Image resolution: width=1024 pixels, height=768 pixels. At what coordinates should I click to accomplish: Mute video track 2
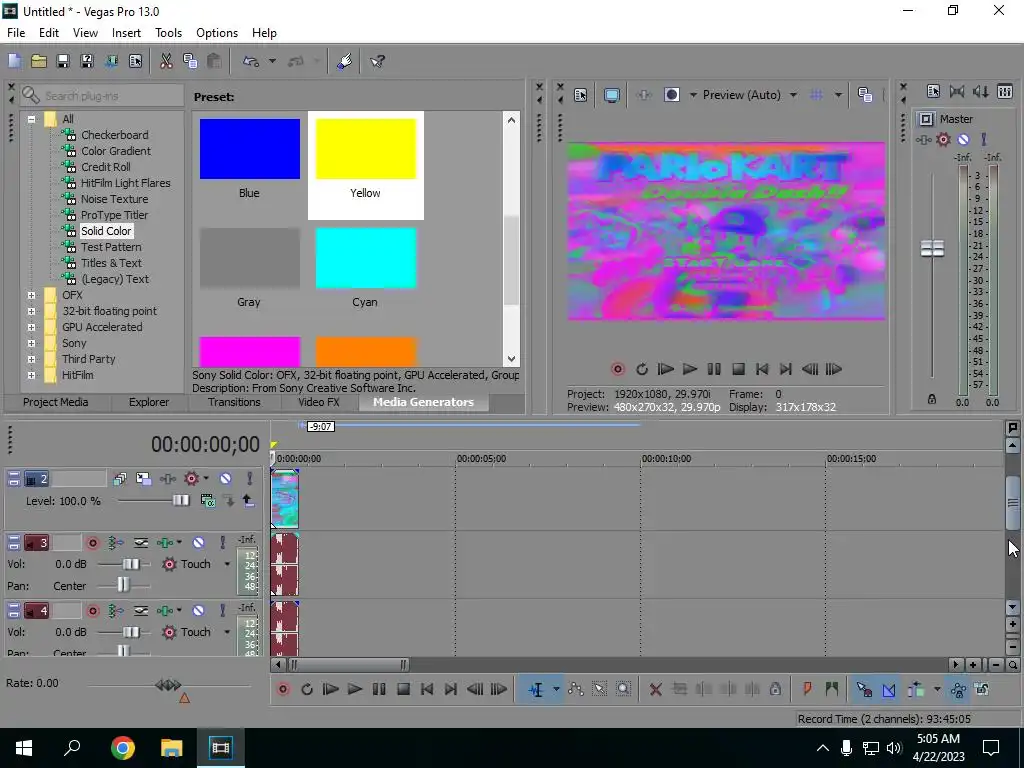point(225,479)
